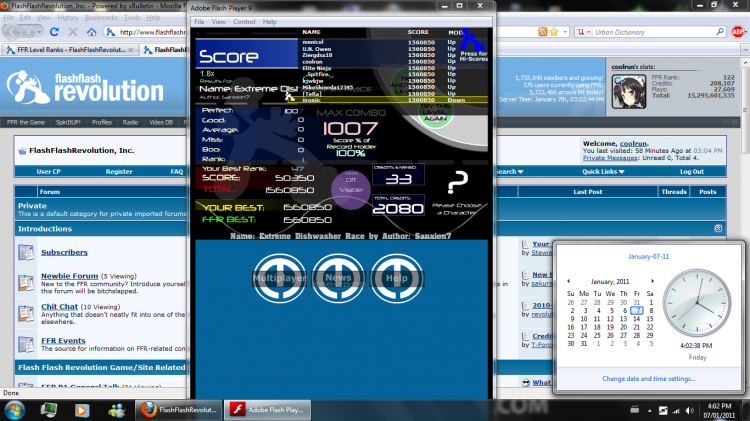The height and width of the screenshot is (421, 750).
Task: Open Private Messages link
Action: coord(610,158)
